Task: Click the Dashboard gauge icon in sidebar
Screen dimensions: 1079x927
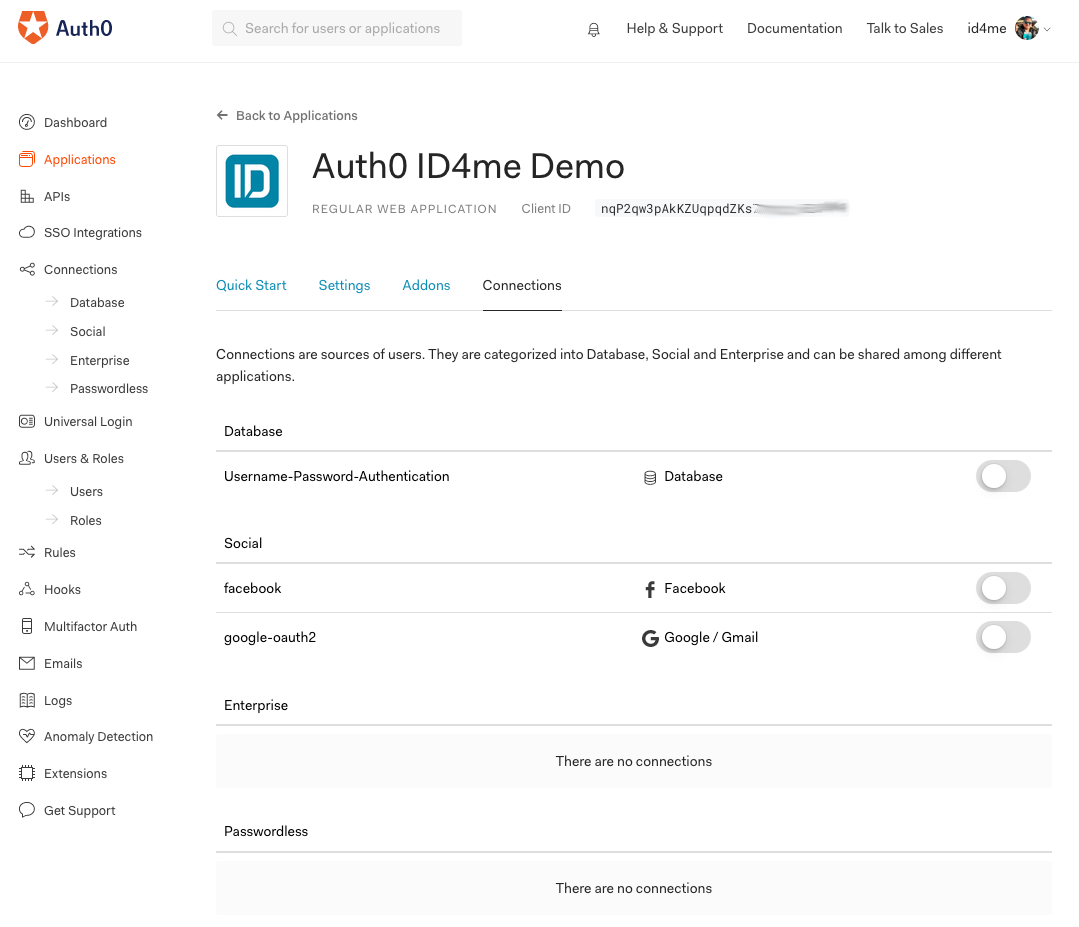Action: pyautogui.click(x=27, y=122)
